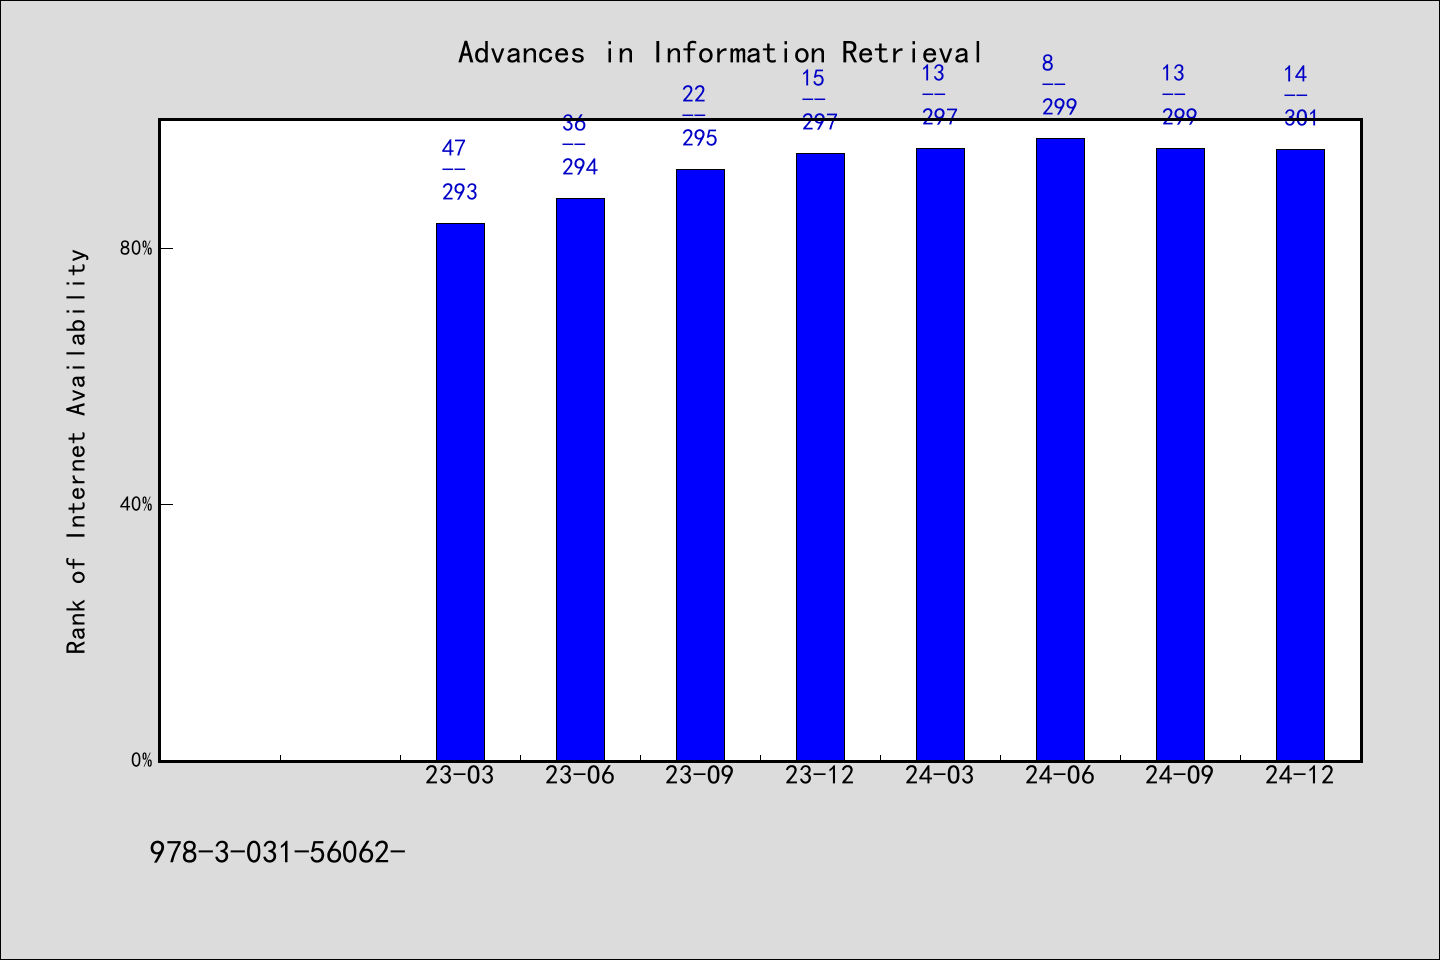This screenshot has width=1440, height=960.
Task: Click the ISBN text 978-3-031-56062-
Action: click(x=277, y=852)
